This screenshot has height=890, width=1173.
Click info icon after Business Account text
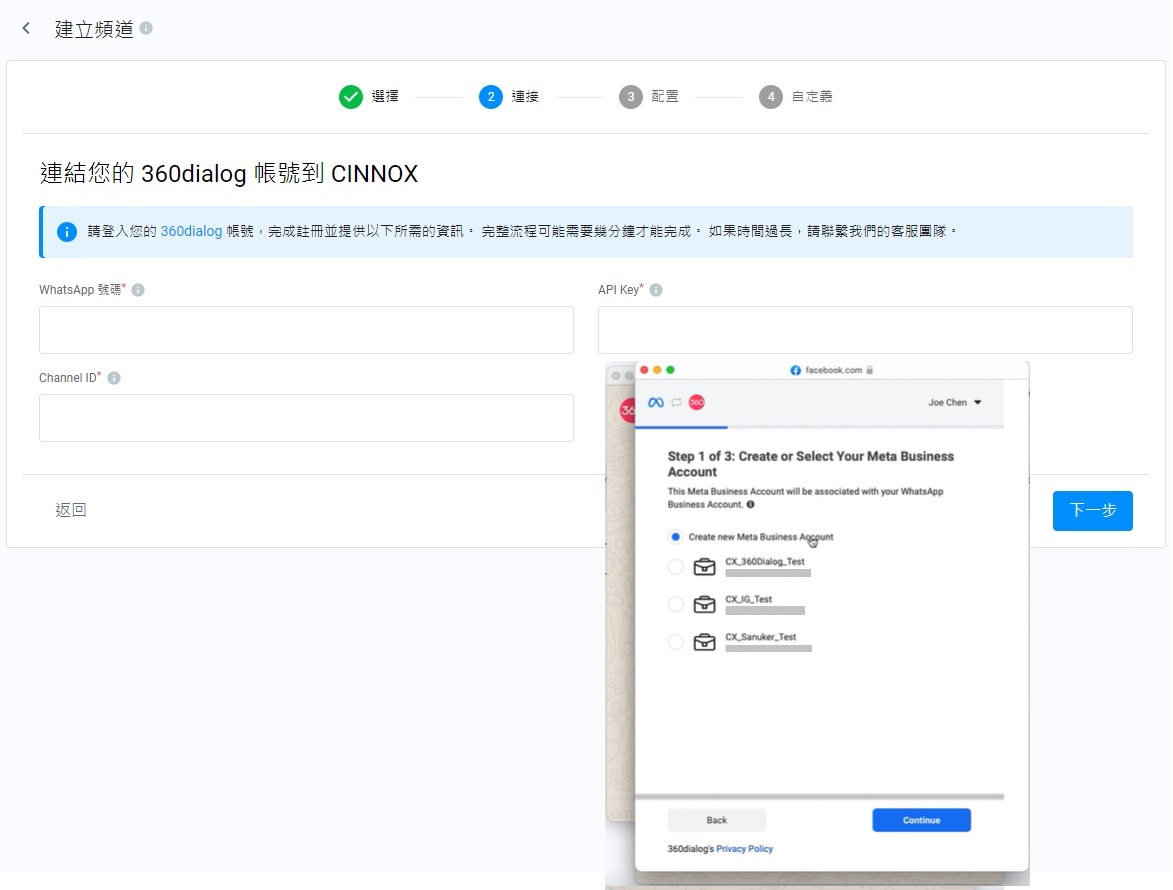[750, 505]
